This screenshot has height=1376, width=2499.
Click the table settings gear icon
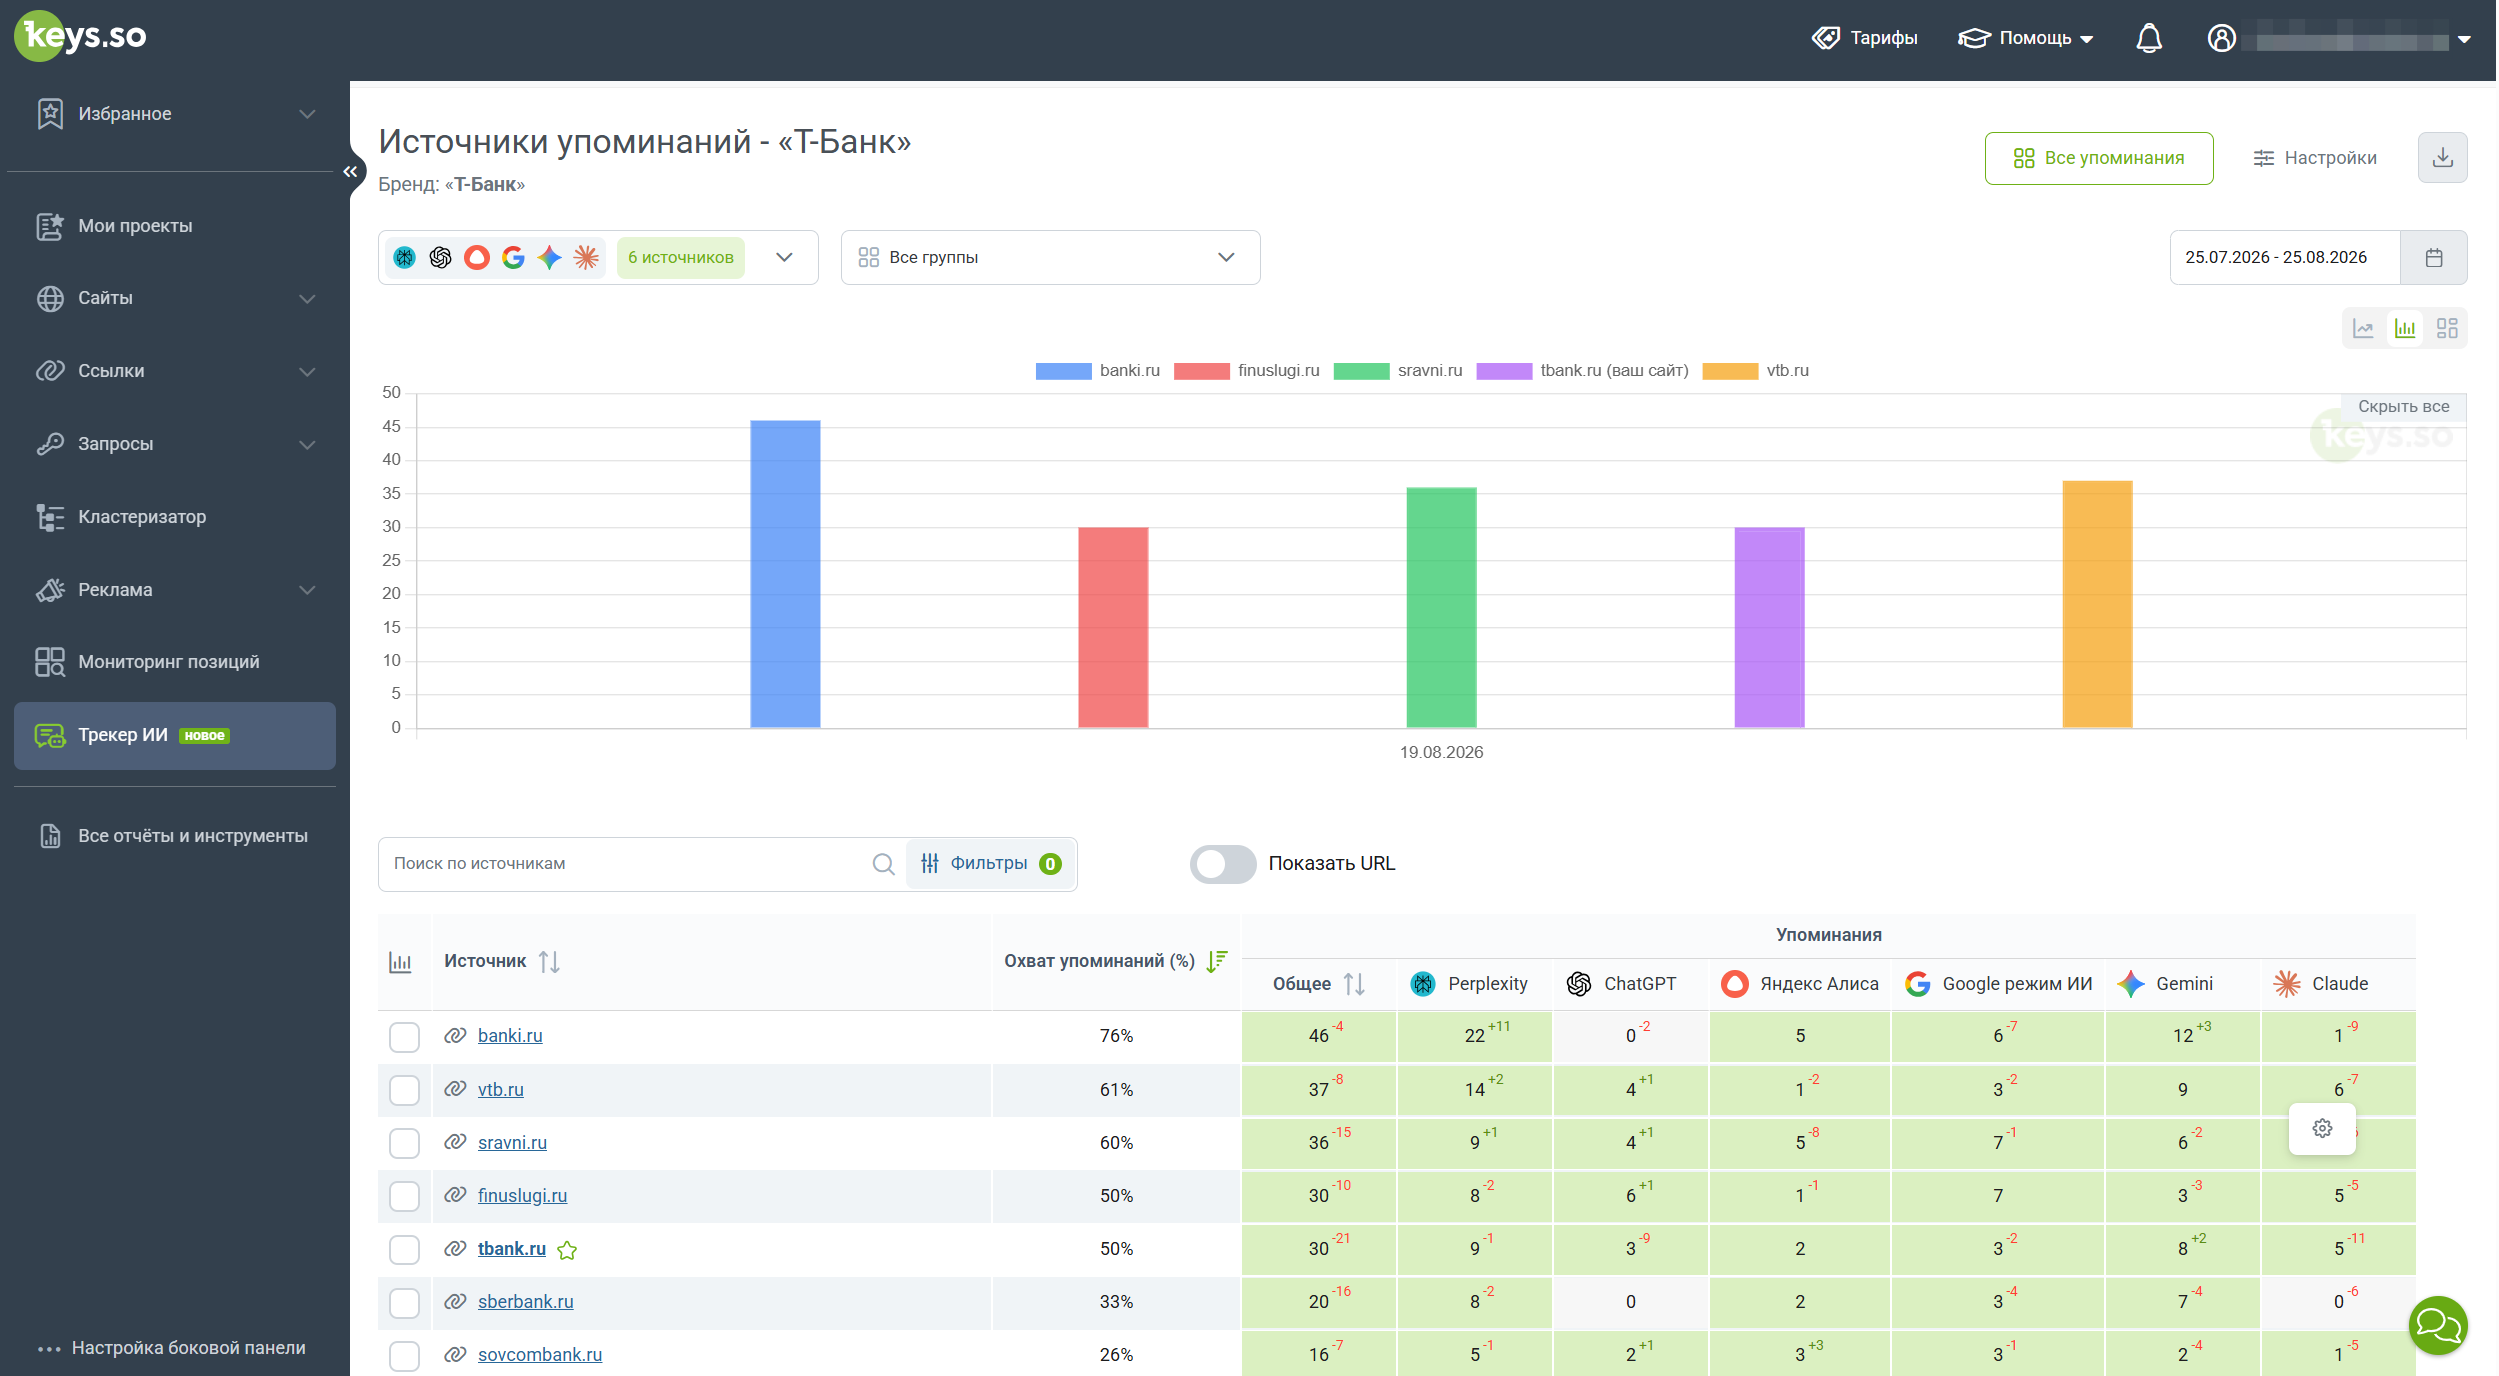(x=2323, y=1129)
